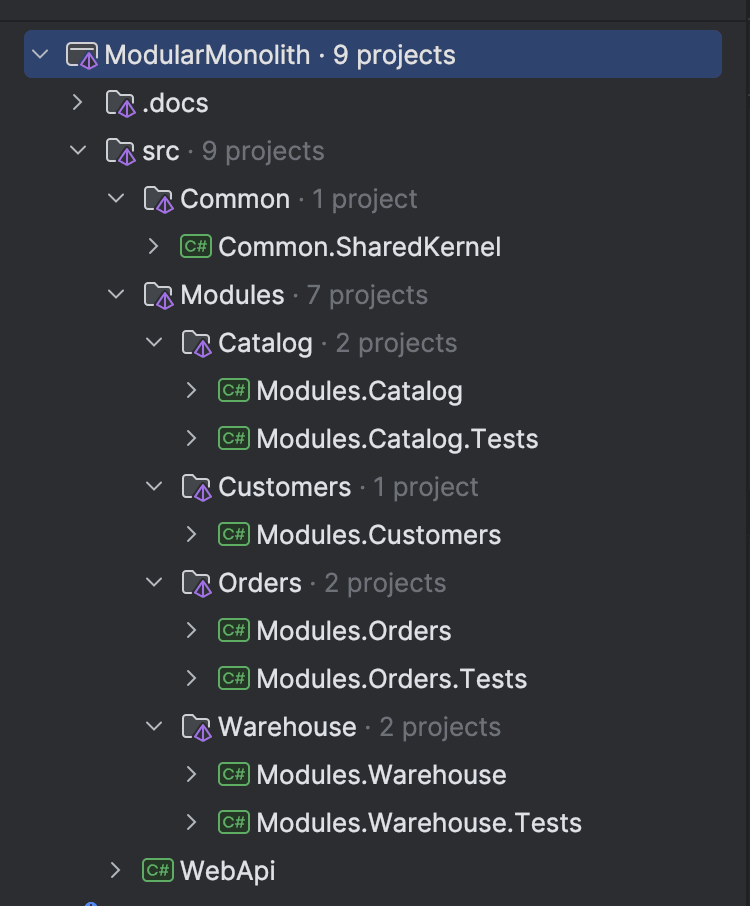Click the C# icon next to Modules.Catalog
The width and height of the screenshot is (750, 906).
232,390
